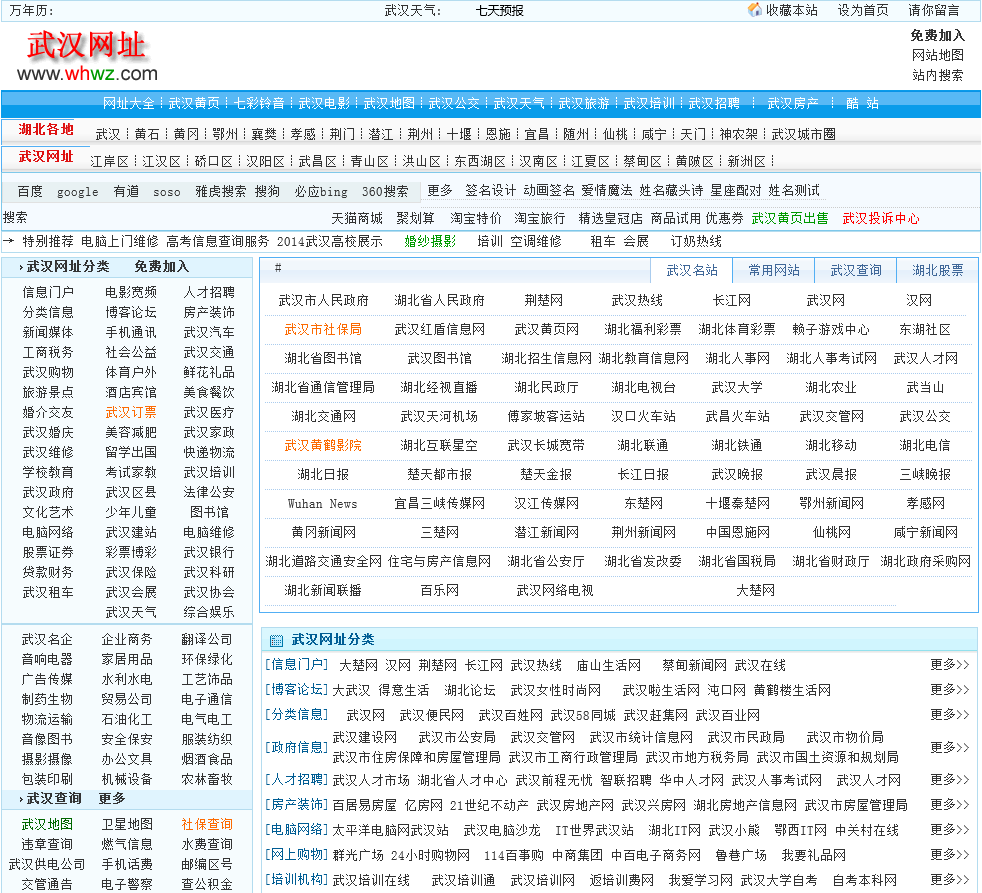
Task: Open the 智联招聘 link
Action: (626, 780)
